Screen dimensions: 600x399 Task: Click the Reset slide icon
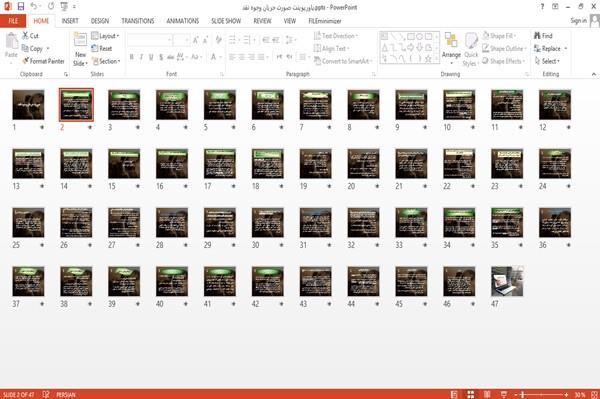(95, 48)
